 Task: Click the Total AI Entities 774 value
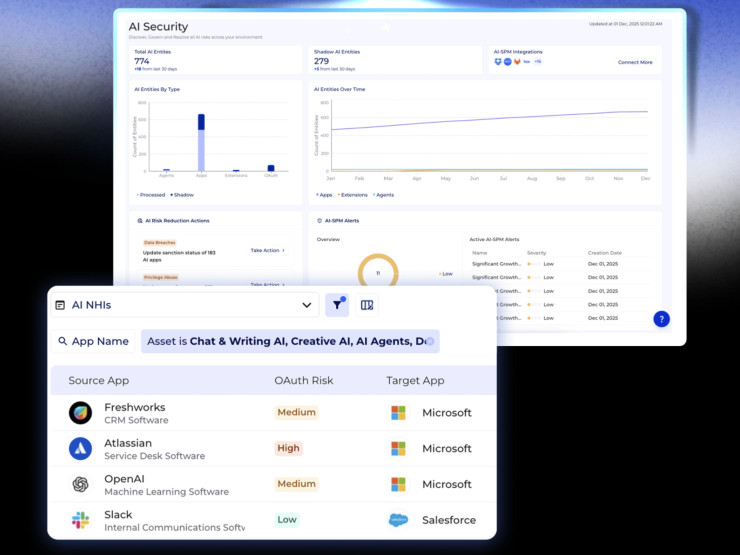click(142, 61)
